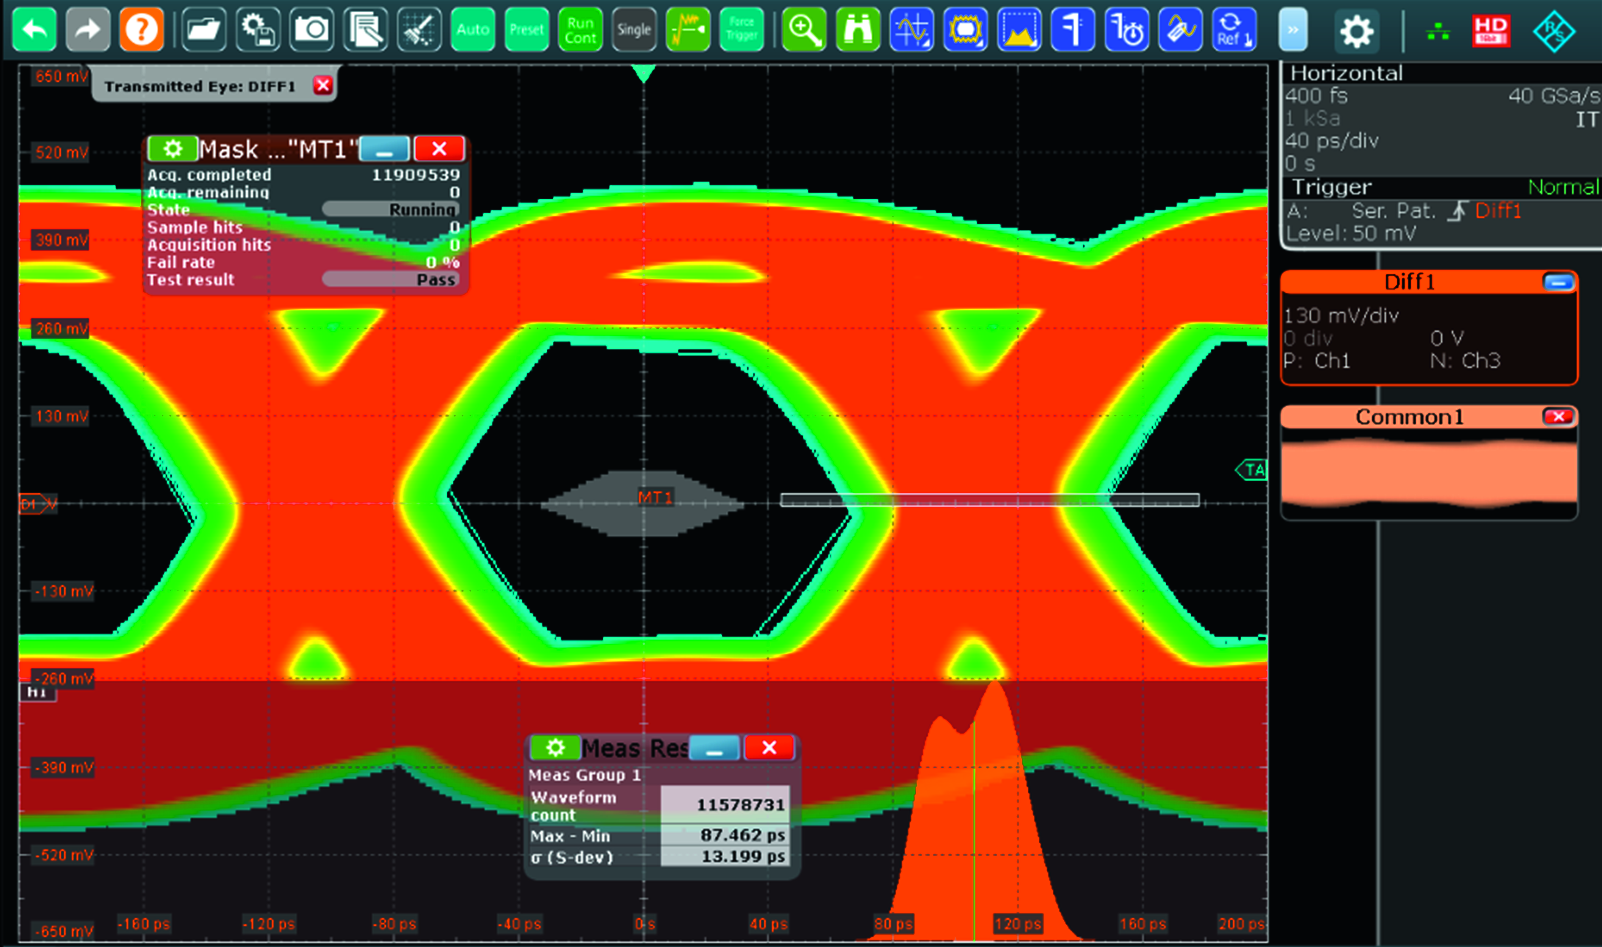Select the Transmitted Eye: DIFF1 tab
Viewport: 1602px width, 947px height.
pos(200,87)
